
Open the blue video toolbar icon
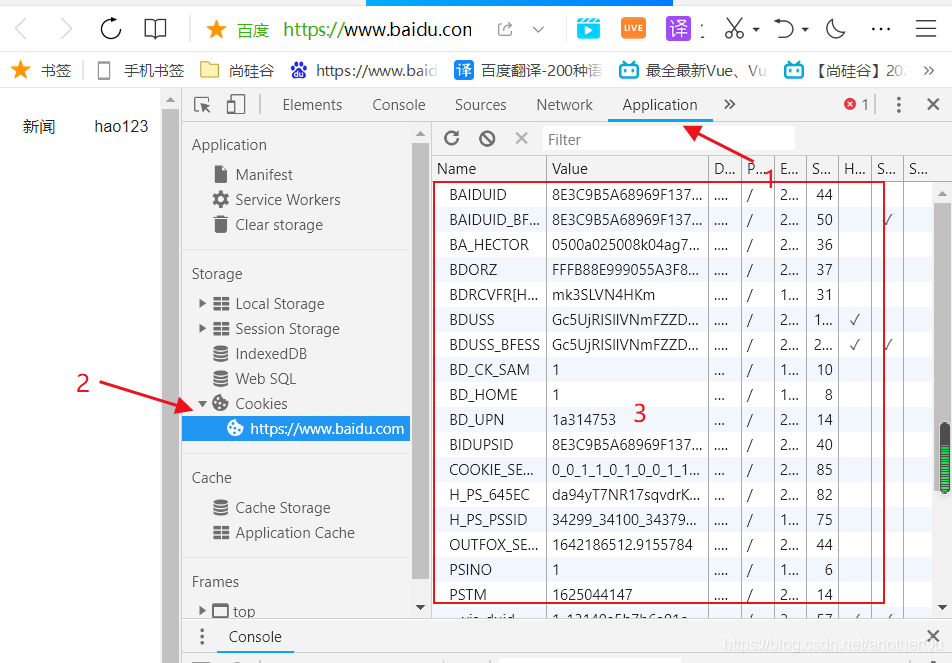click(x=588, y=29)
